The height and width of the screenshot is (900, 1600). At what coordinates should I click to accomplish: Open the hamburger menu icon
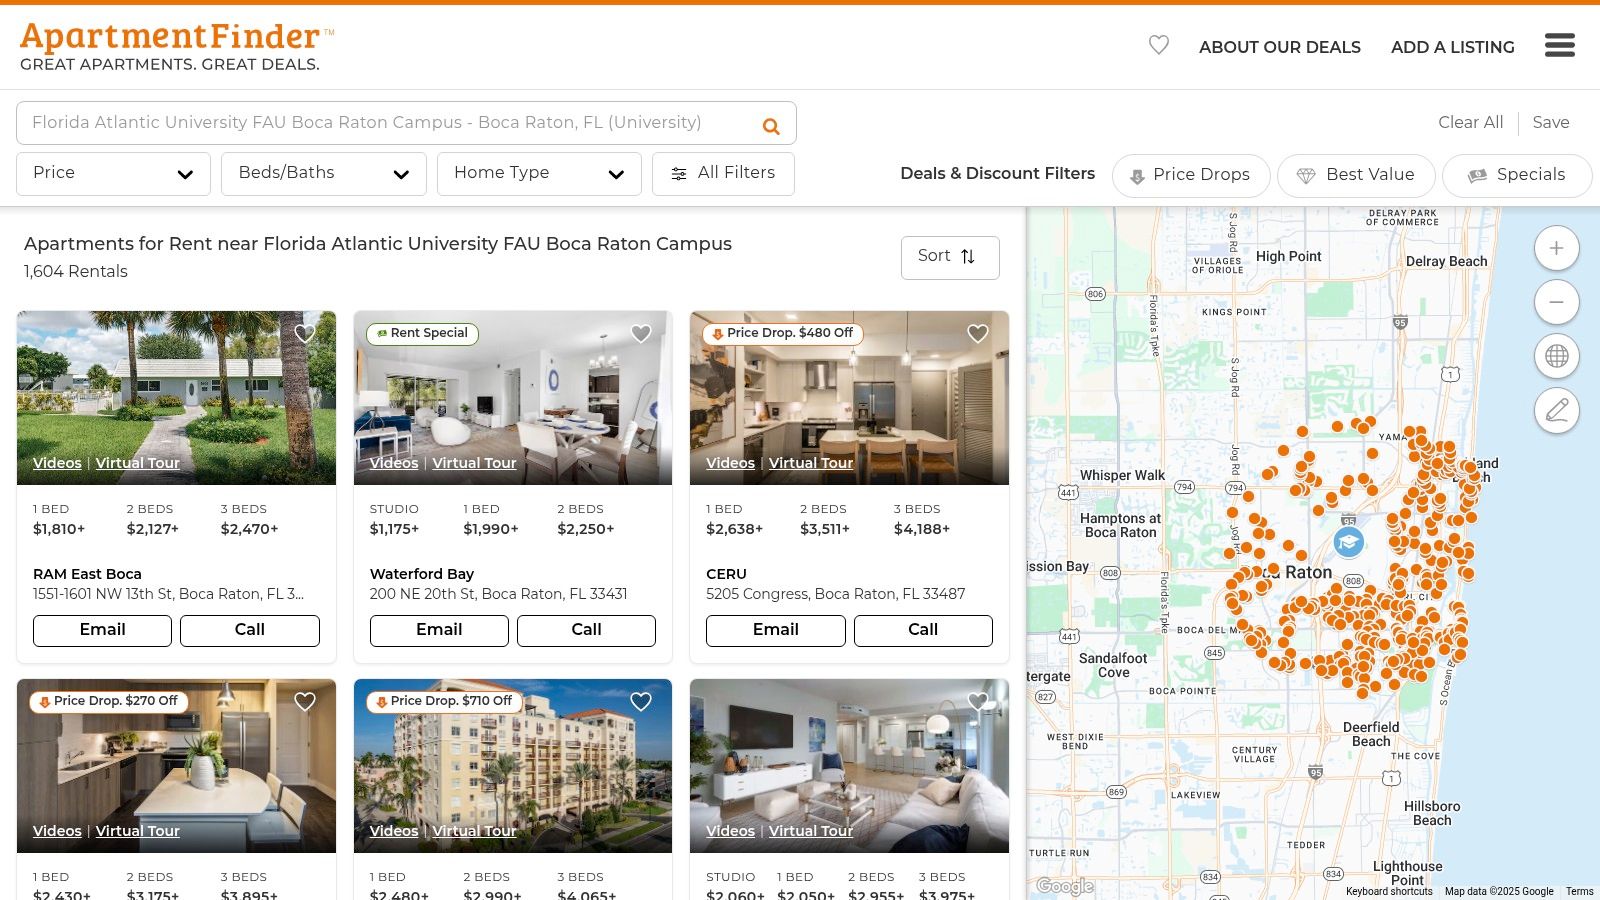(1559, 45)
